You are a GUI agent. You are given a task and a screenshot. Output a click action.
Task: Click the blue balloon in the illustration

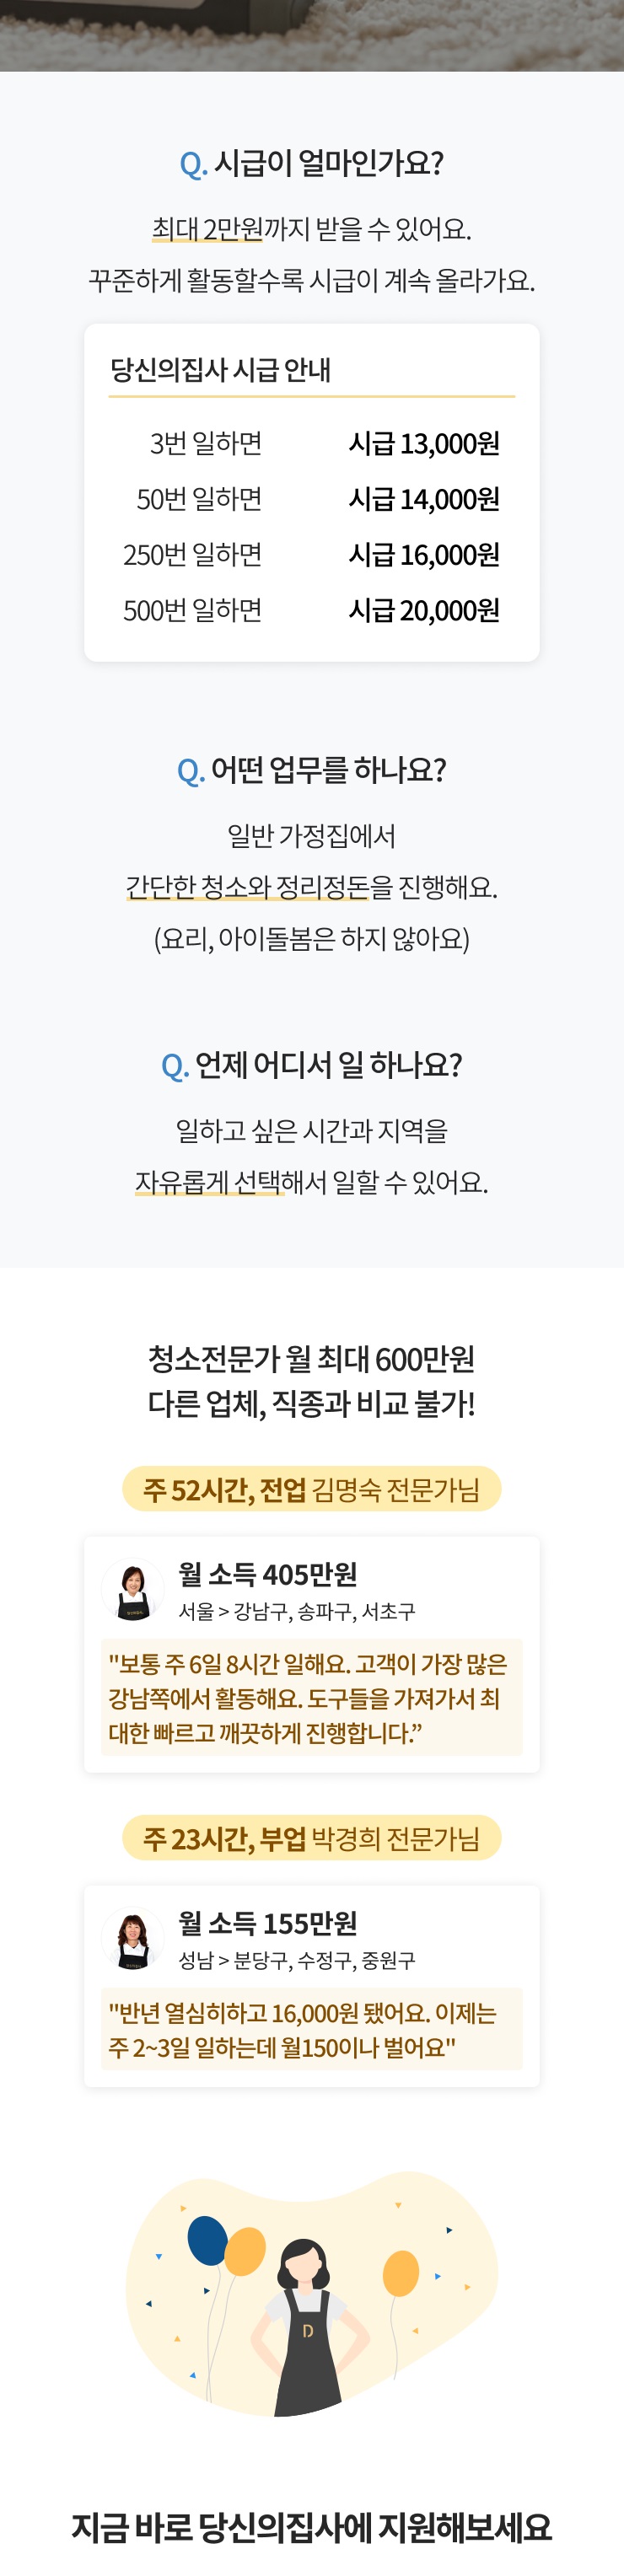[207, 2240]
